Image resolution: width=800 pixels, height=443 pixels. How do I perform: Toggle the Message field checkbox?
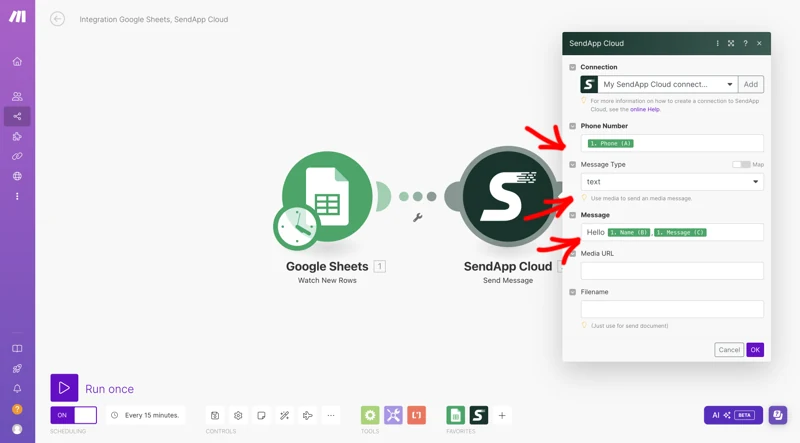coord(572,215)
